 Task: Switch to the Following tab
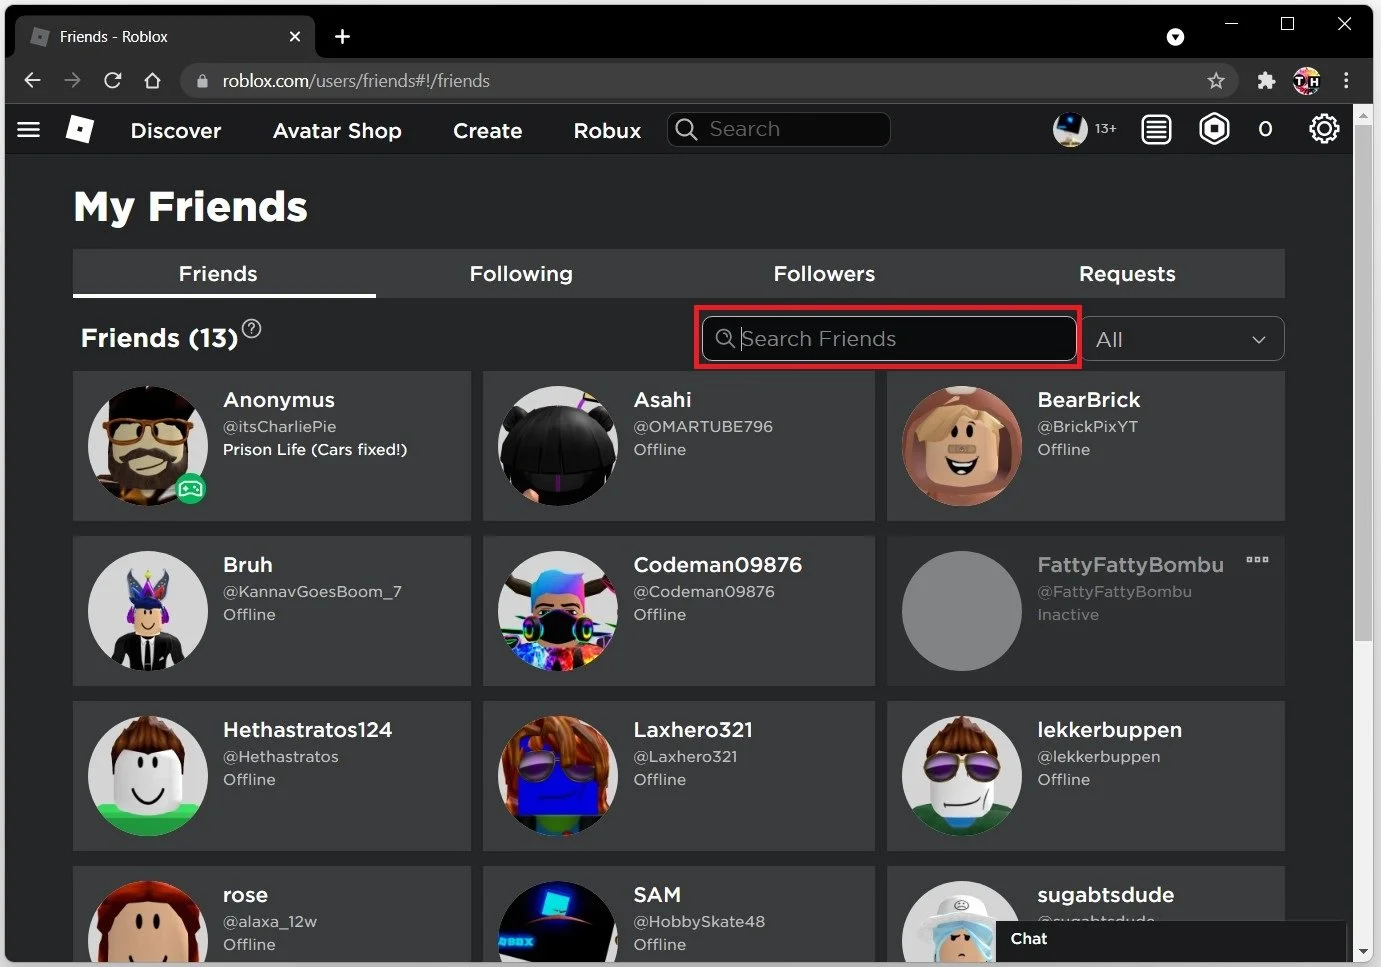(521, 274)
